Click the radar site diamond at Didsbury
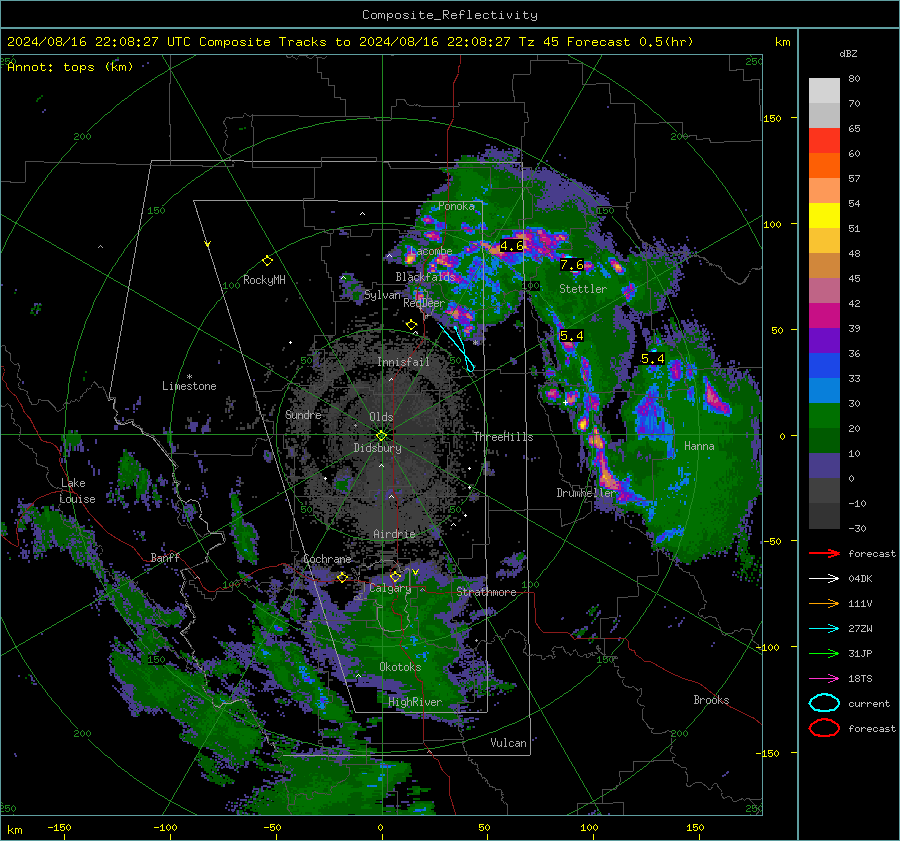This screenshot has height=841, width=900. tap(381, 436)
